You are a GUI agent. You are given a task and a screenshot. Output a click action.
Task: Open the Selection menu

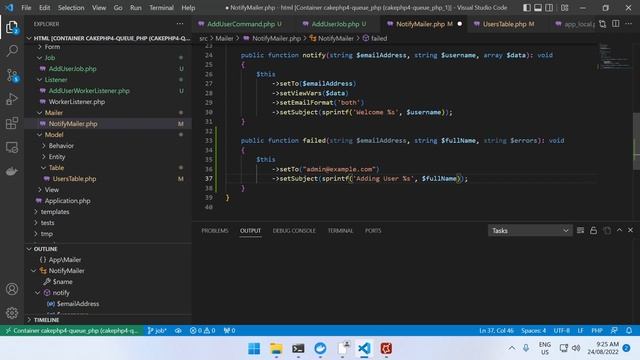[71, 8]
